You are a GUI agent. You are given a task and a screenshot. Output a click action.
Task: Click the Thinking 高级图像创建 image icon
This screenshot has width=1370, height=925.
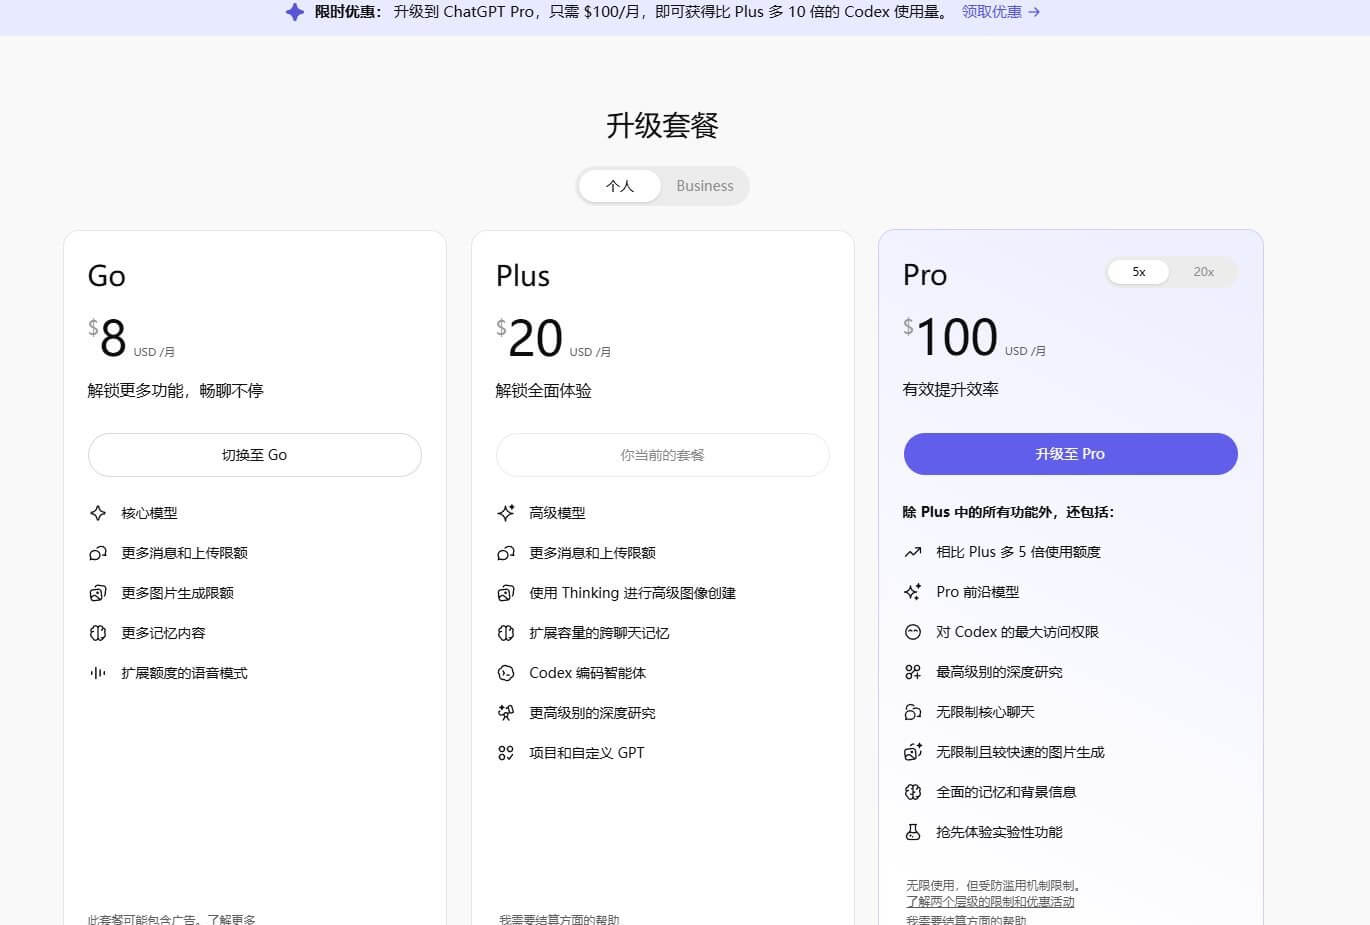(506, 593)
